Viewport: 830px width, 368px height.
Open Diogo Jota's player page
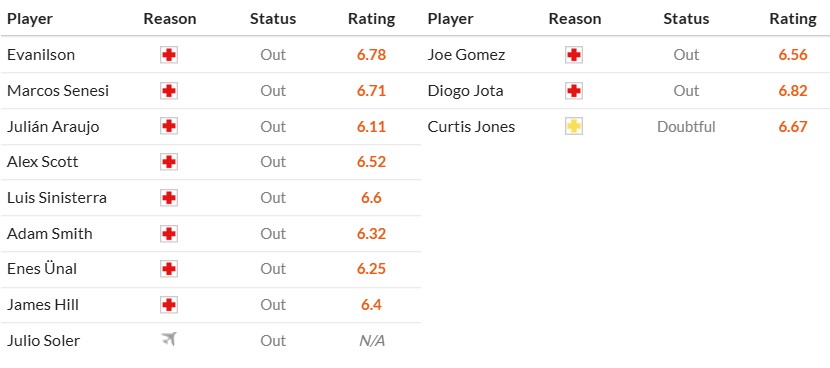pyautogui.click(x=465, y=91)
